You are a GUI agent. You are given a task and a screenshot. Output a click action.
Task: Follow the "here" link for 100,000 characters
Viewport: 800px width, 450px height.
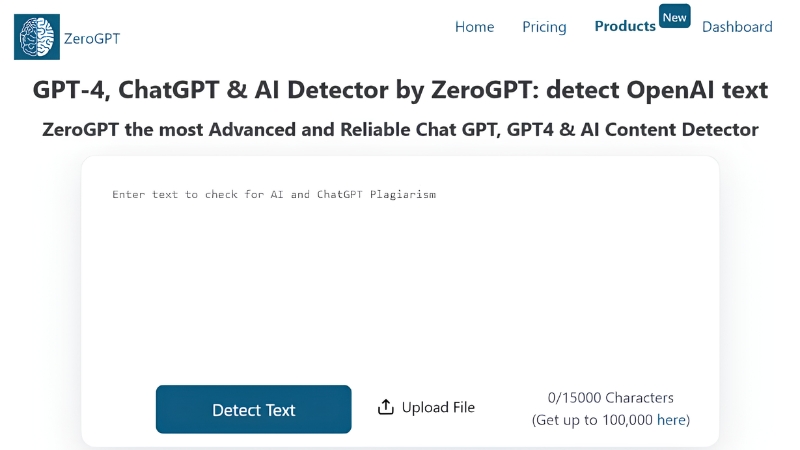tap(671, 420)
